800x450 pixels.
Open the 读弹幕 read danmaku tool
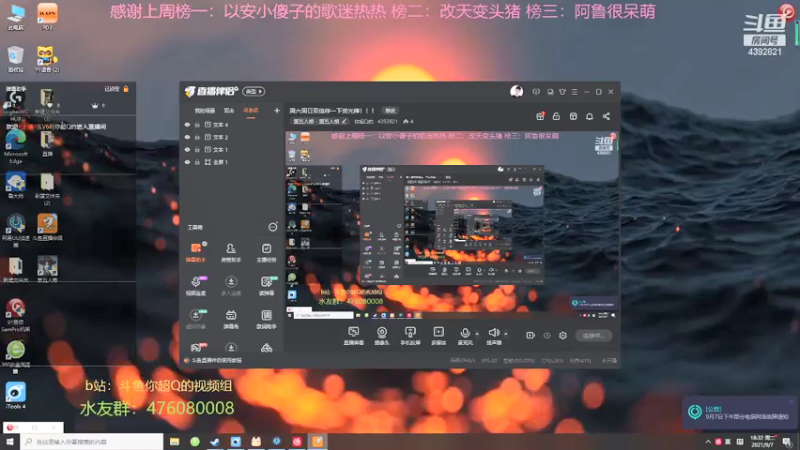(266, 286)
